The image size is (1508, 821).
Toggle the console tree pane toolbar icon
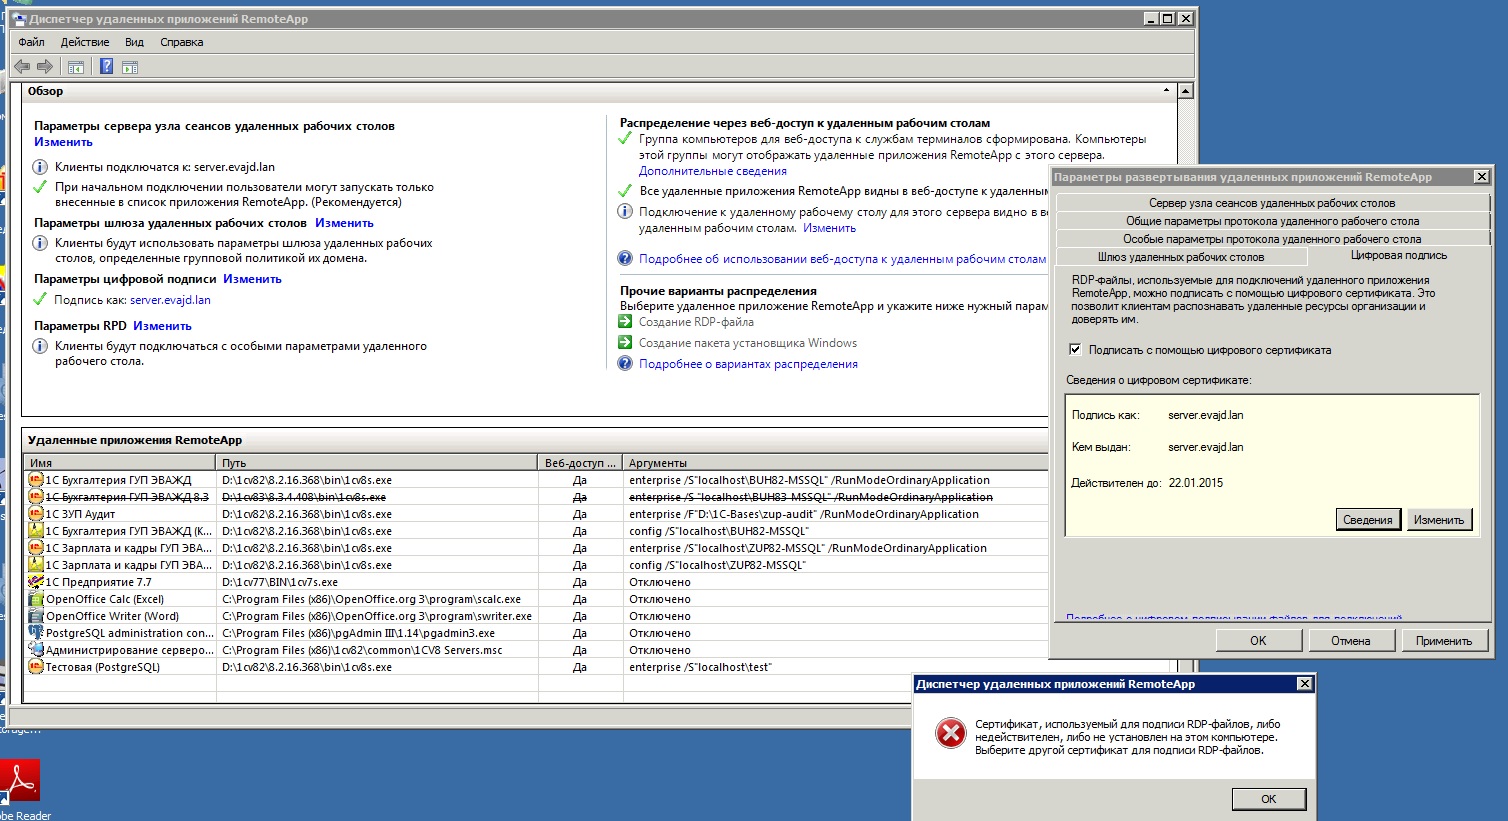pos(75,67)
